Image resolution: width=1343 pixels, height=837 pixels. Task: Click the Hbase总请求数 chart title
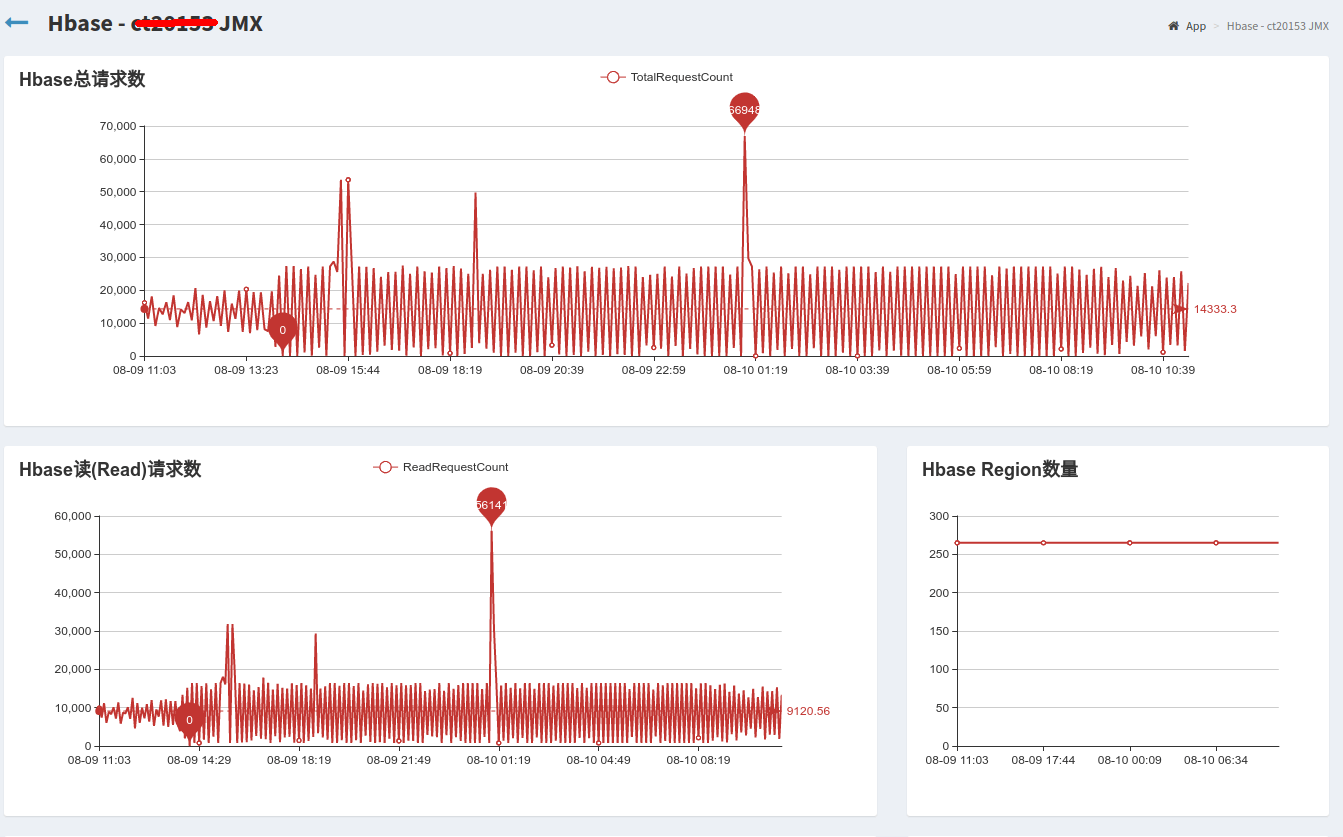click(x=82, y=79)
